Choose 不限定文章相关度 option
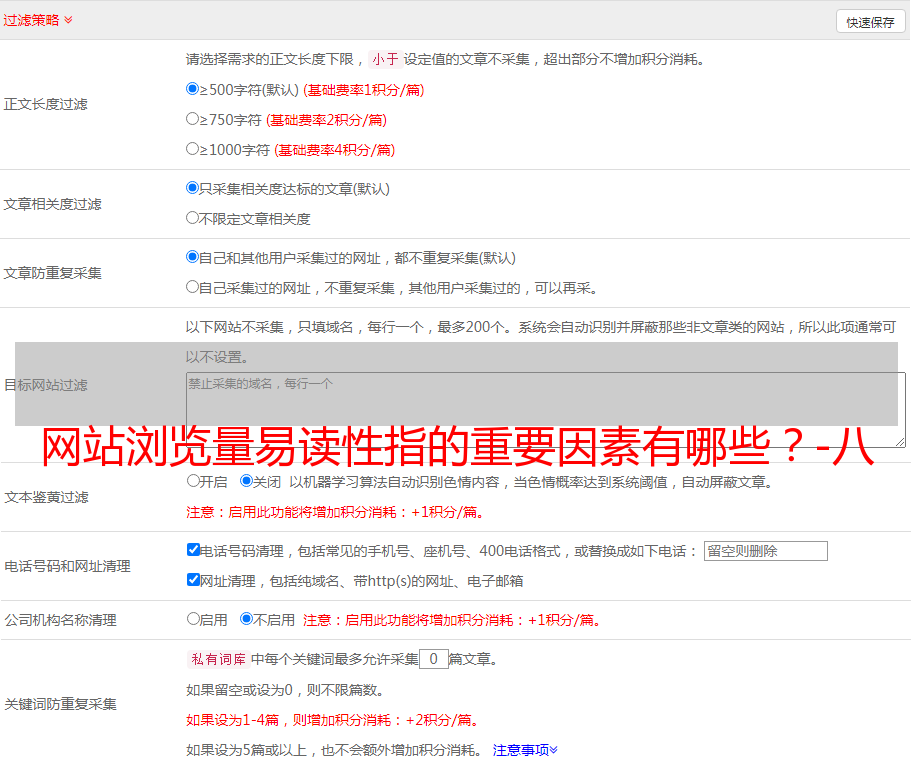The height and width of the screenshot is (768, 912). click(193, 218)
